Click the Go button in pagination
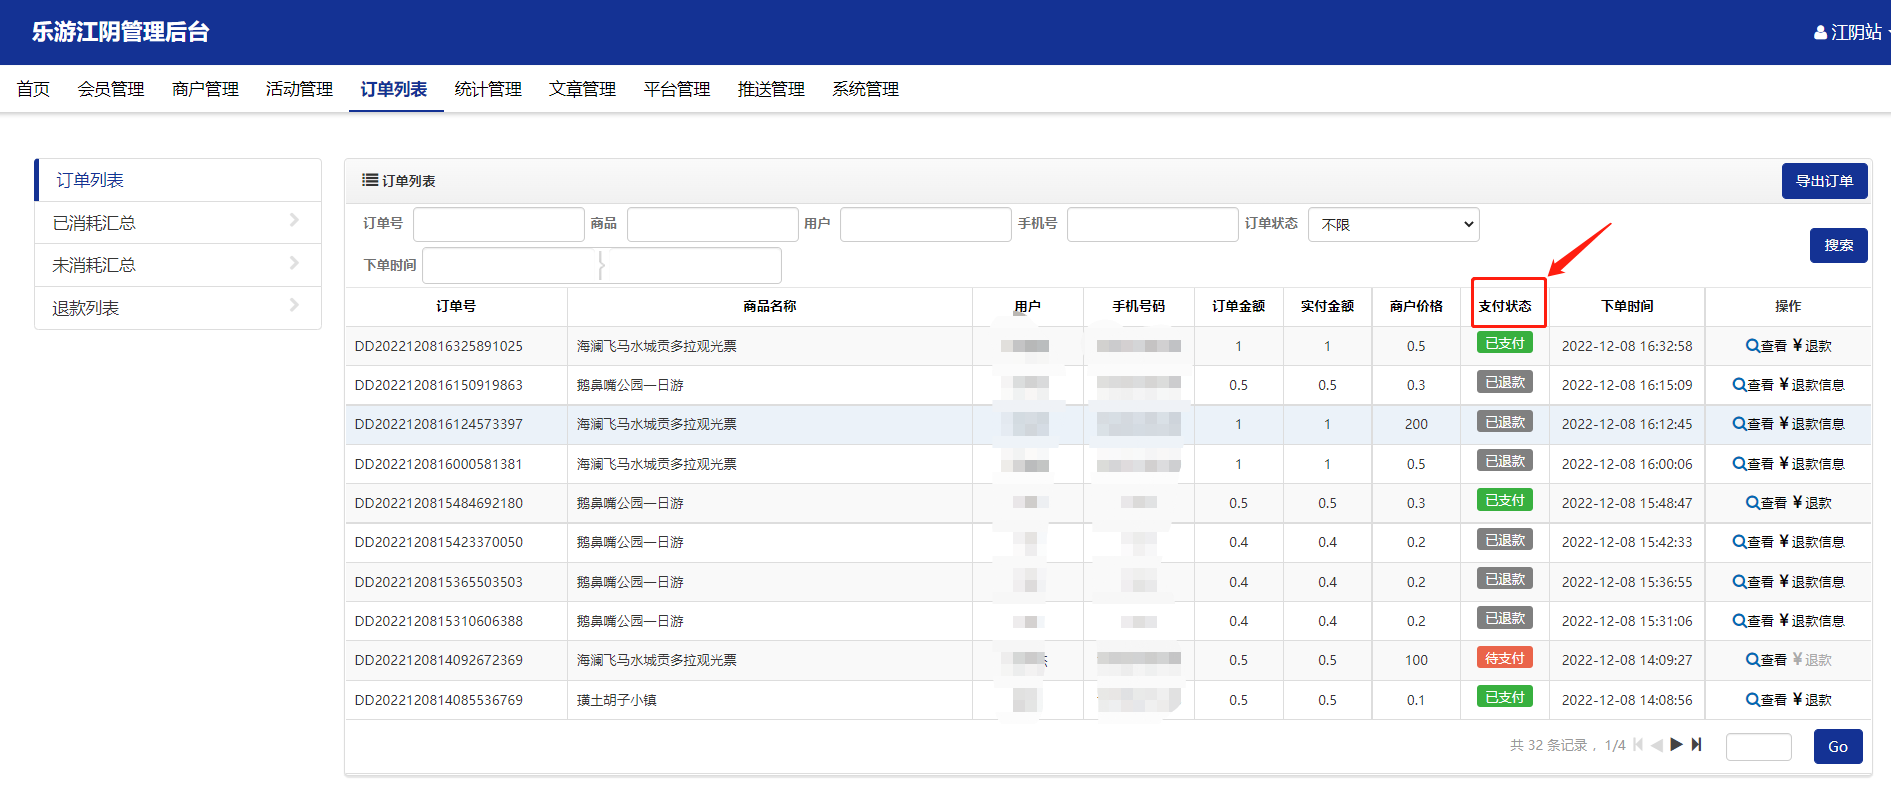 1837,746
